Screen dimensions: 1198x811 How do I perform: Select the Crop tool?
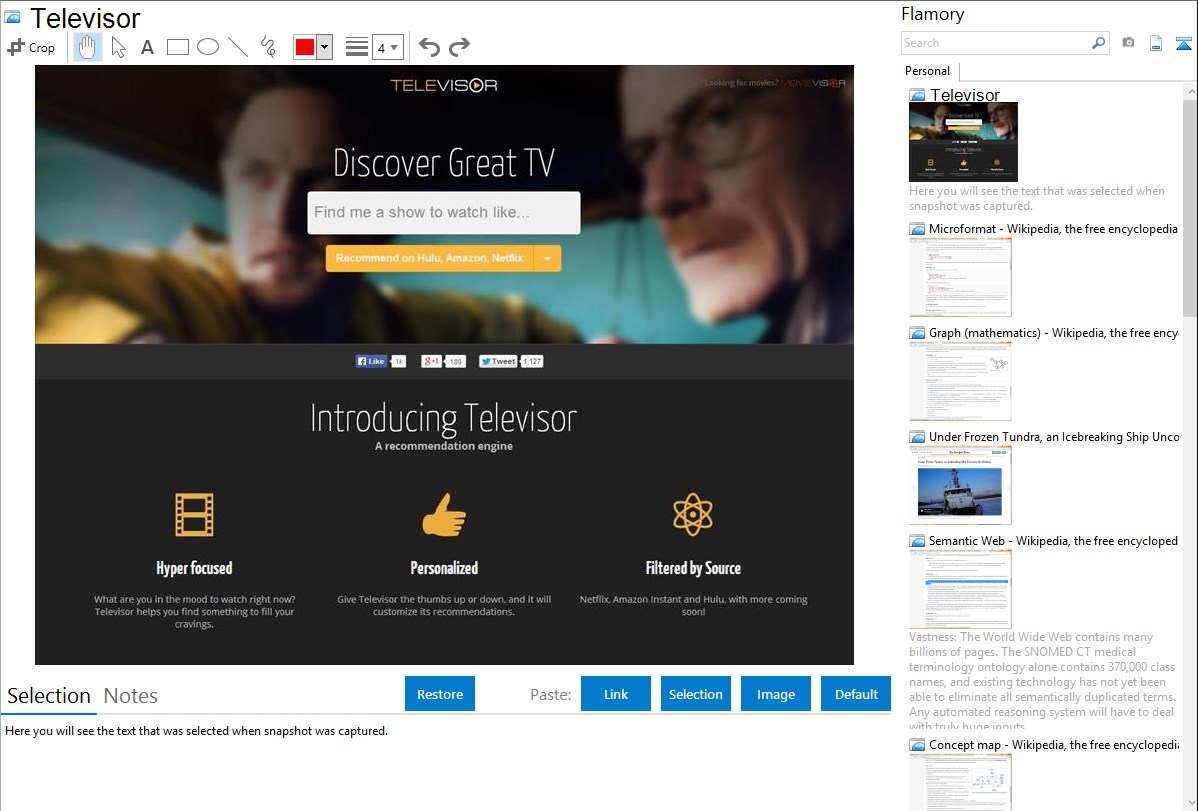click(x=31, y=47)
